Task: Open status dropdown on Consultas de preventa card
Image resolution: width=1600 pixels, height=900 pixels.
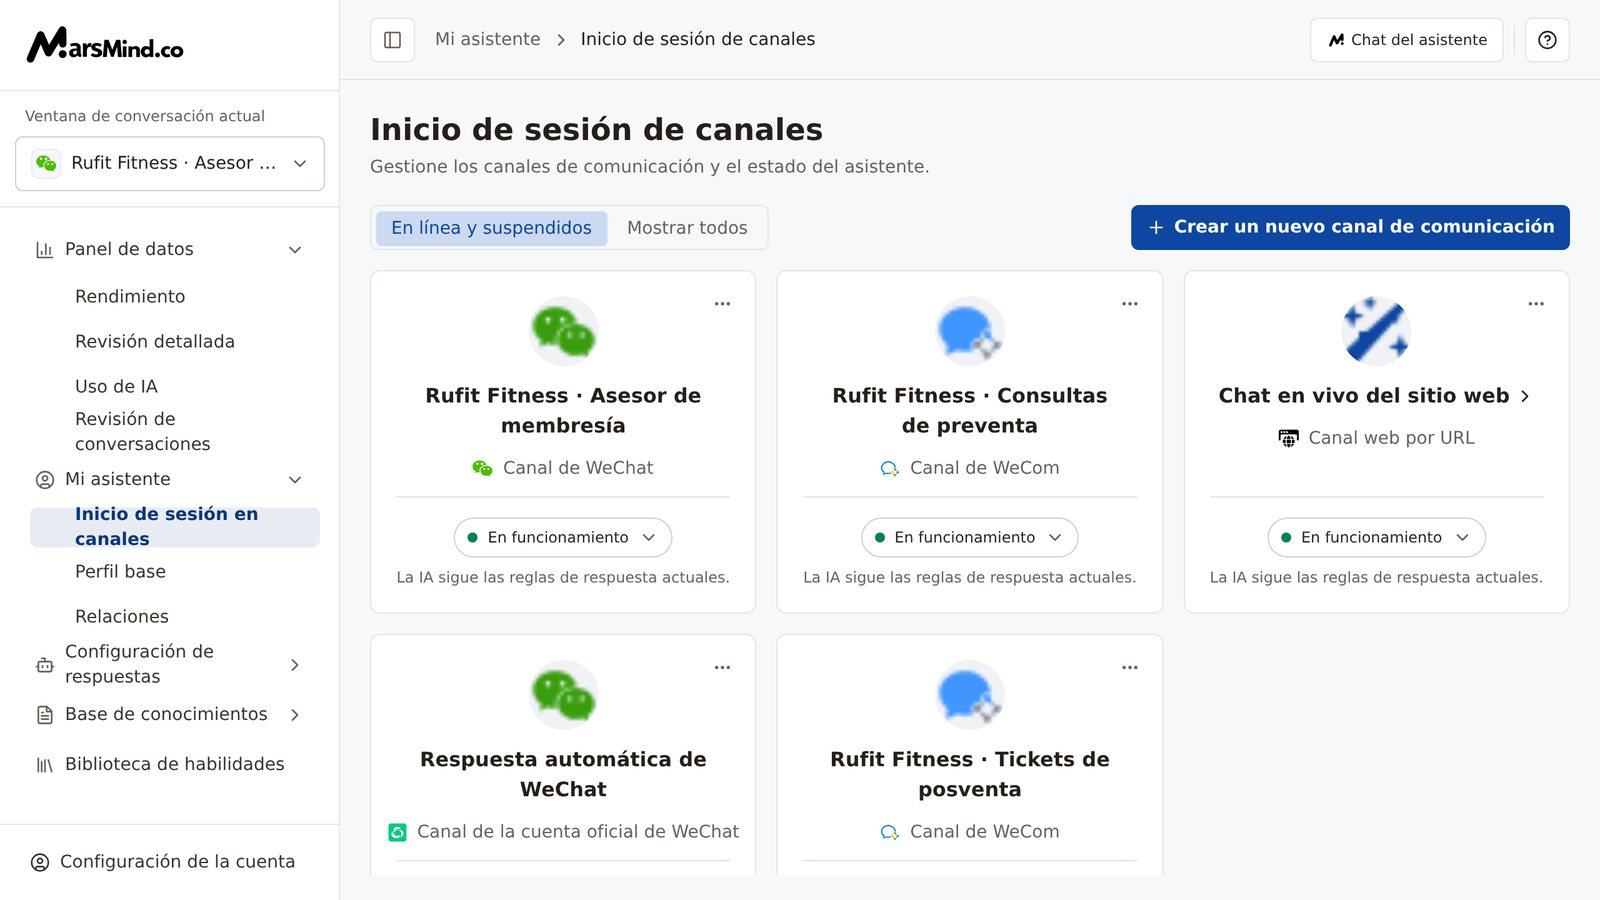Action: tap(970, 537)
